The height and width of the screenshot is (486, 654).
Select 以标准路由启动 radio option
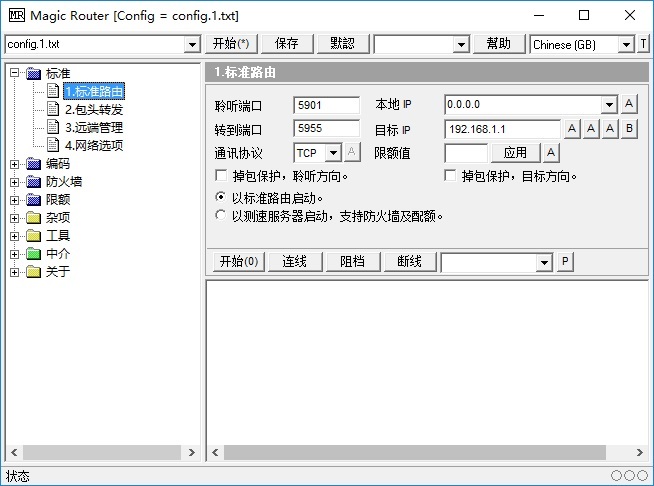221,196
